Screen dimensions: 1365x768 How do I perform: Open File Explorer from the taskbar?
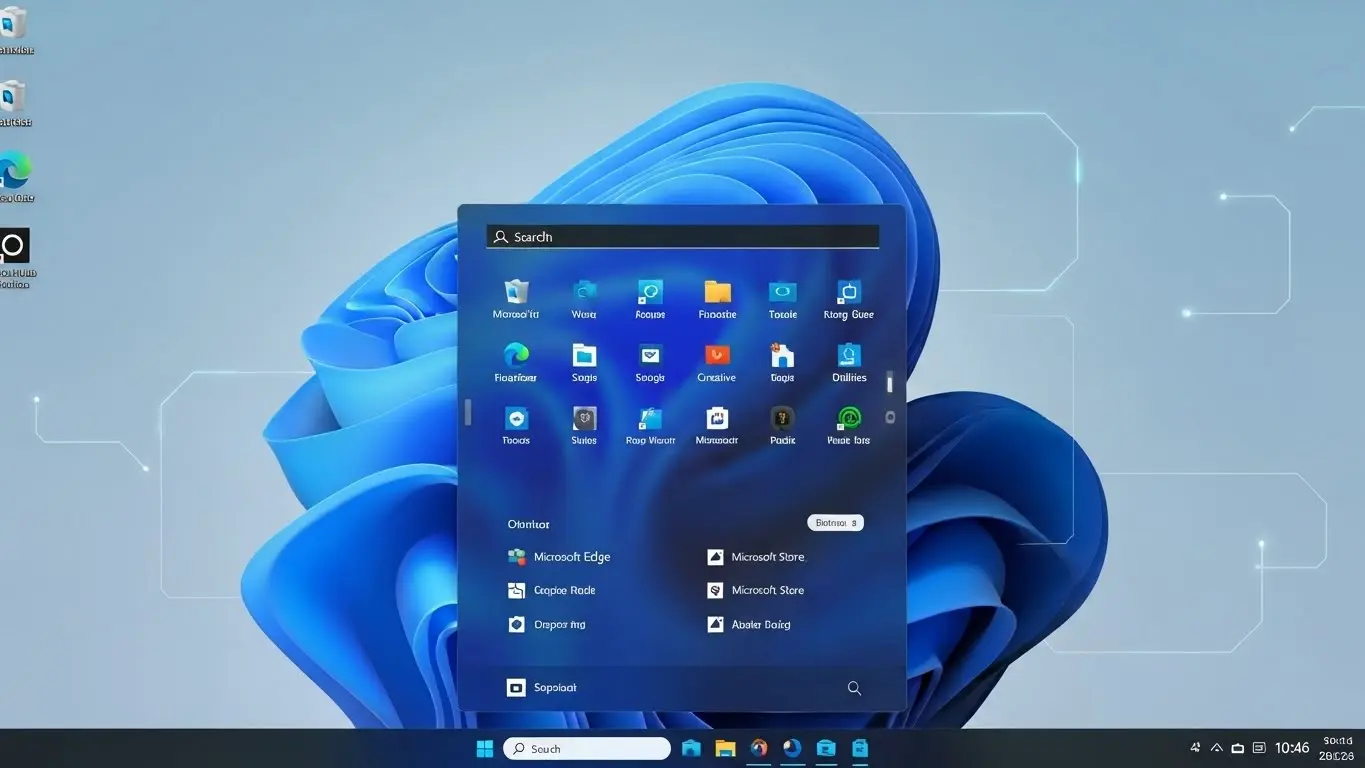(x=724, y=747)
